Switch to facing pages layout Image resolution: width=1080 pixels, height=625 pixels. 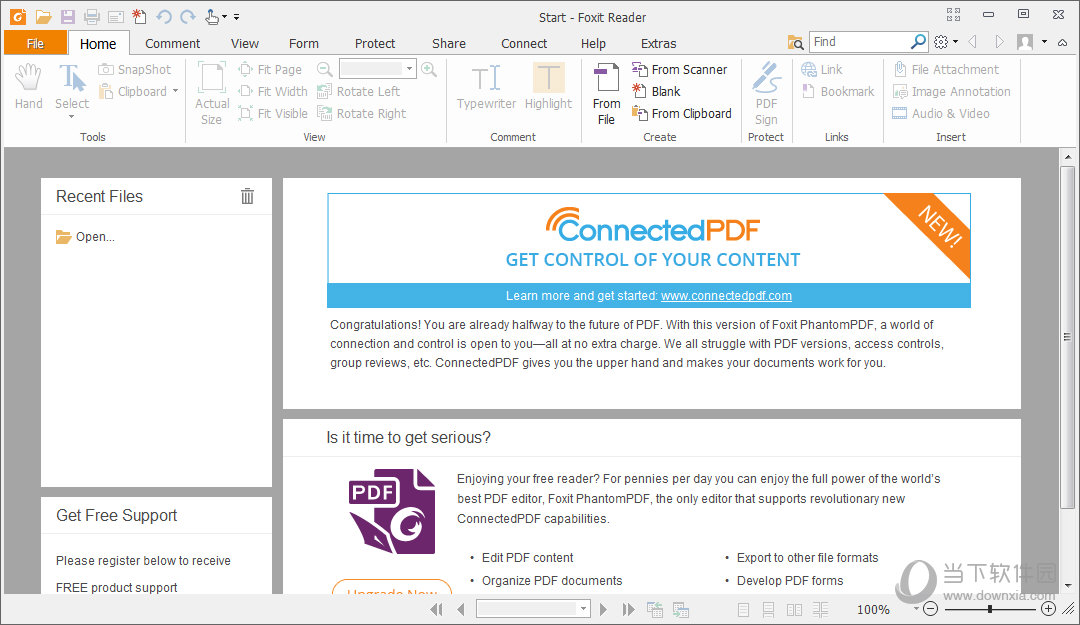794,610
